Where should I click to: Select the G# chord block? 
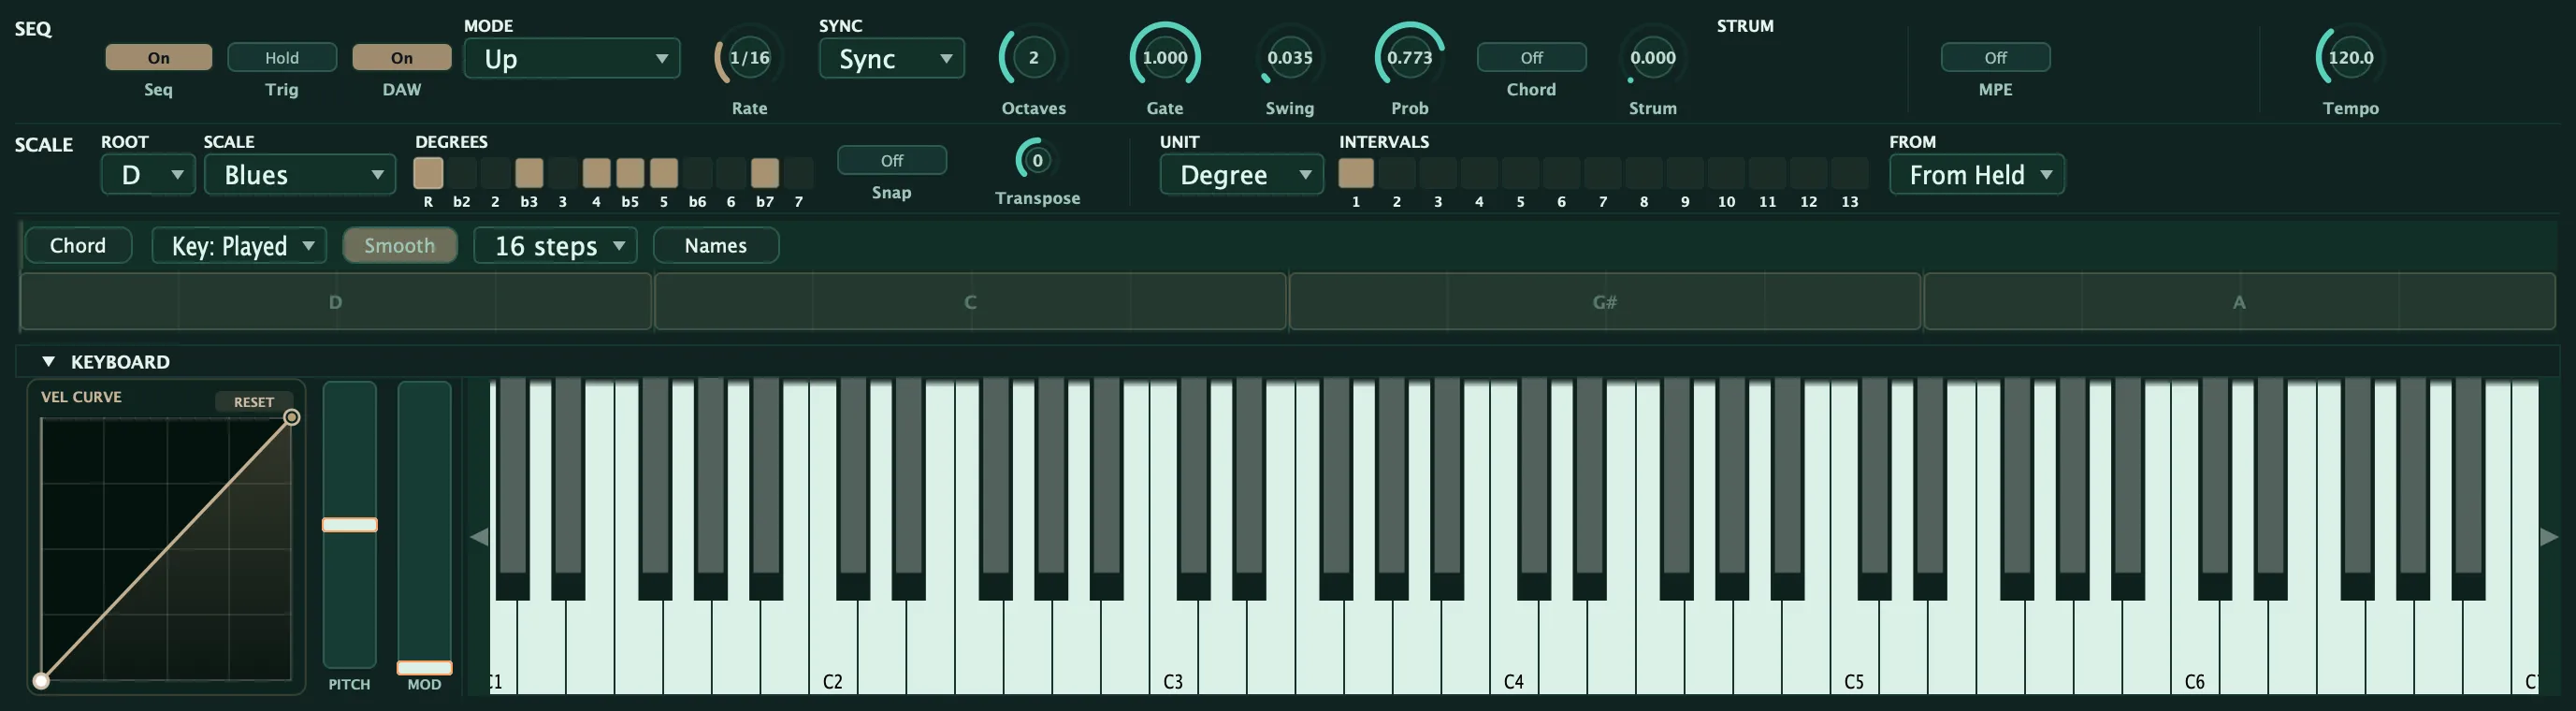click(x=1605, y=301)
